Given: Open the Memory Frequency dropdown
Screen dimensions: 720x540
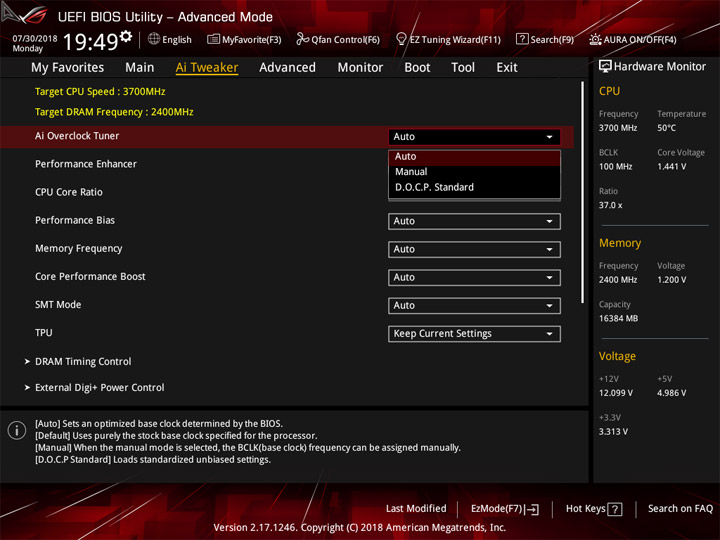Looking at the screenshot, I should tap(474, 249).
